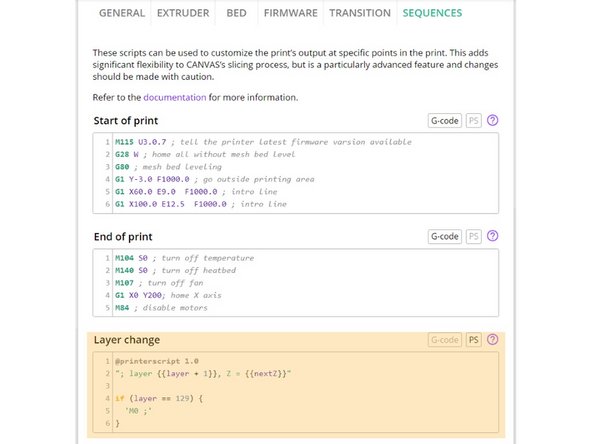Open the Bed tab
592x444 pixels.
236,13
